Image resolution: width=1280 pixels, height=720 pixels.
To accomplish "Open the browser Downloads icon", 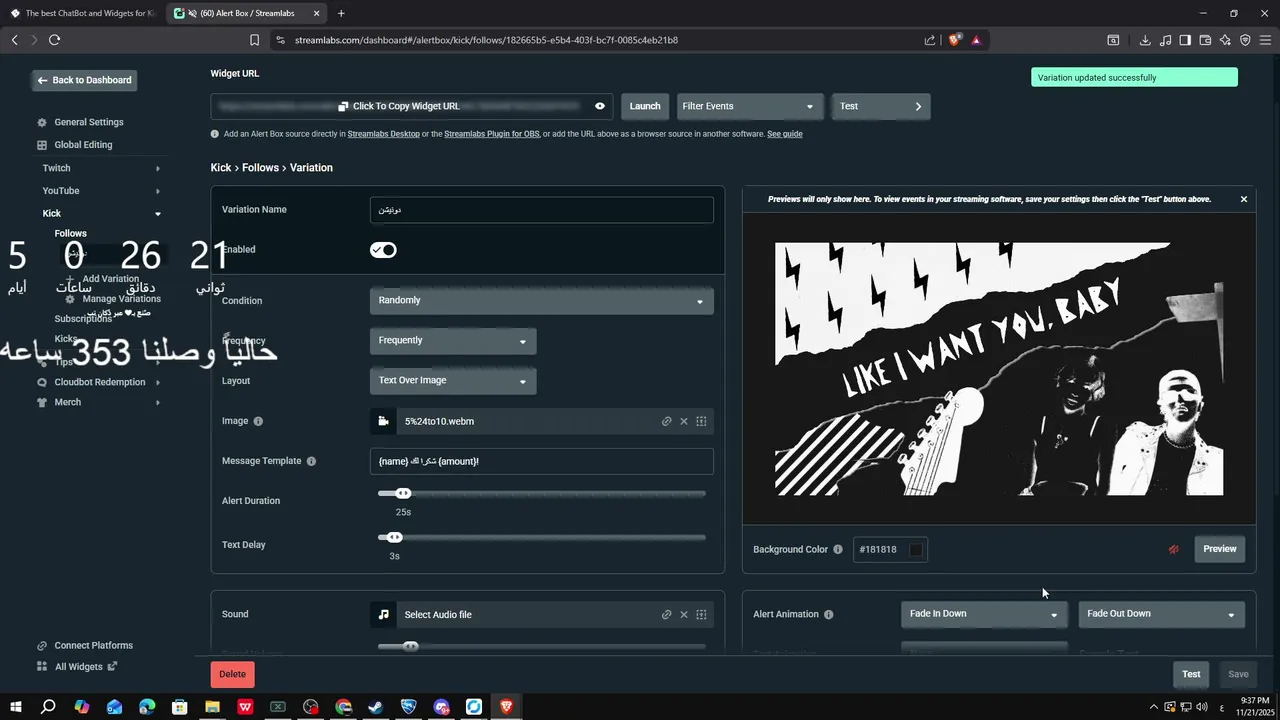I will tap(1145, 40).
